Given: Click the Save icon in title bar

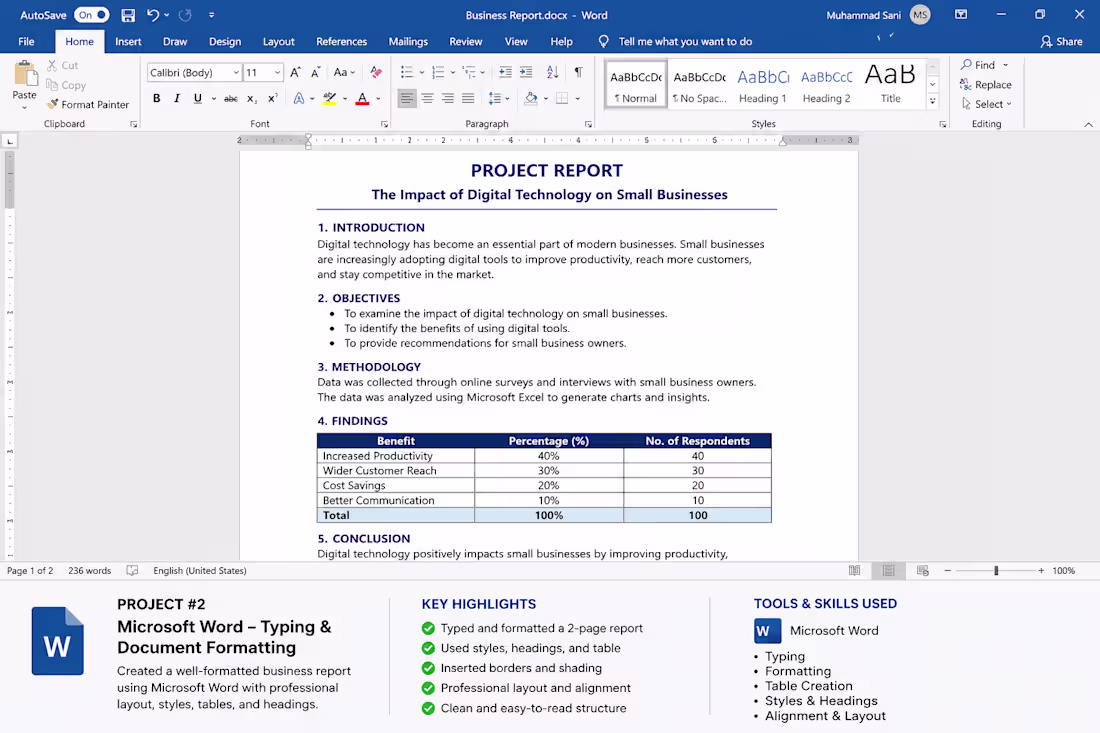Looking at the screenshot, I should point(128,15).
